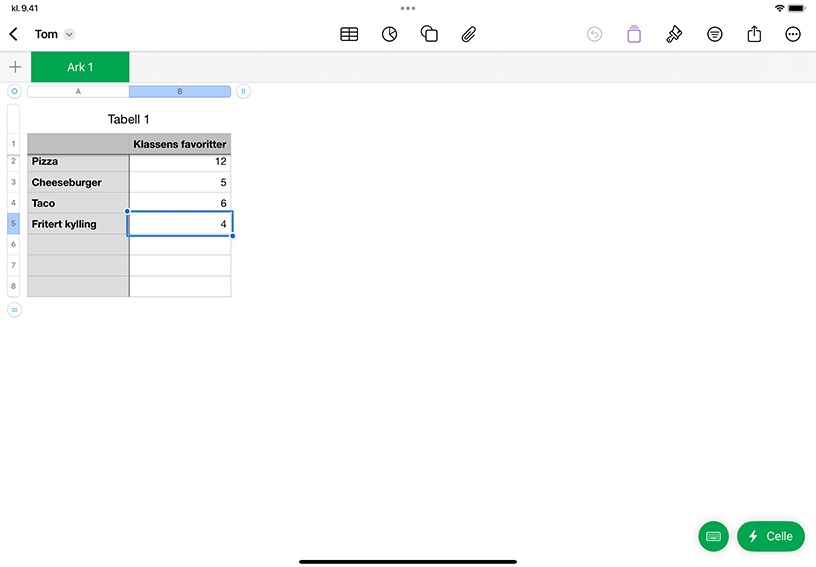The width and height of the screenshot is (816, 567).
Task: Select the Ark 1 sheet tab
Action: point(80,67)
